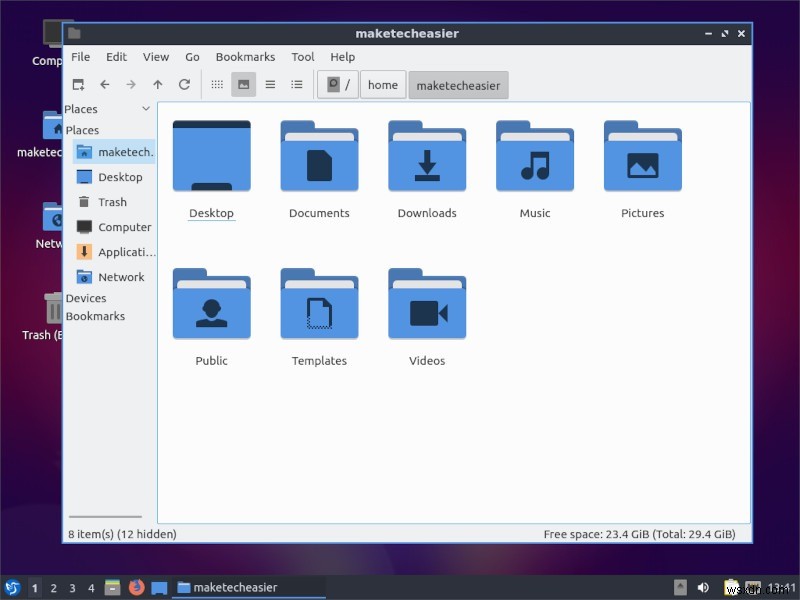Reload the current folder view
Viewport: 800px width, 600px height.
[184, 84]
